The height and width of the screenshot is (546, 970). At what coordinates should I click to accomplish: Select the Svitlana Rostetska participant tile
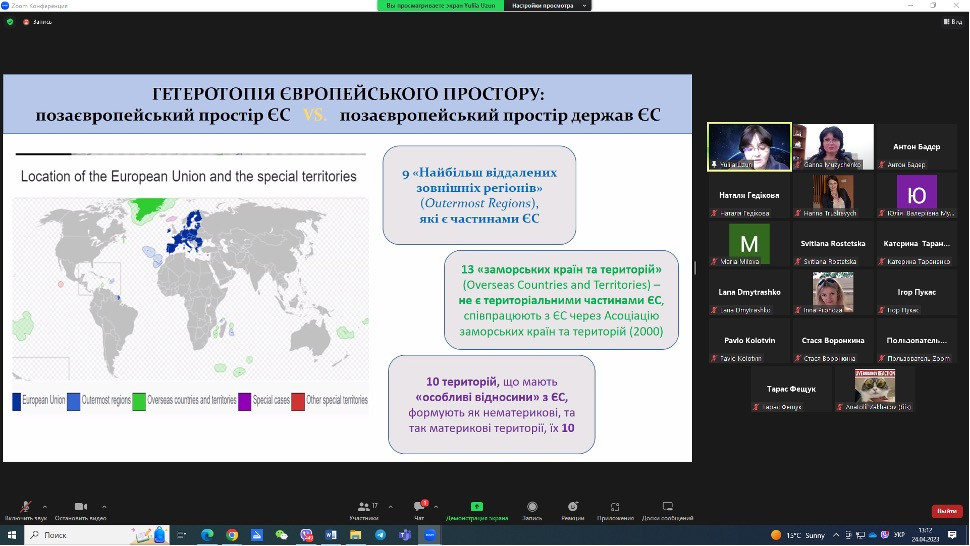click(833, 244)
